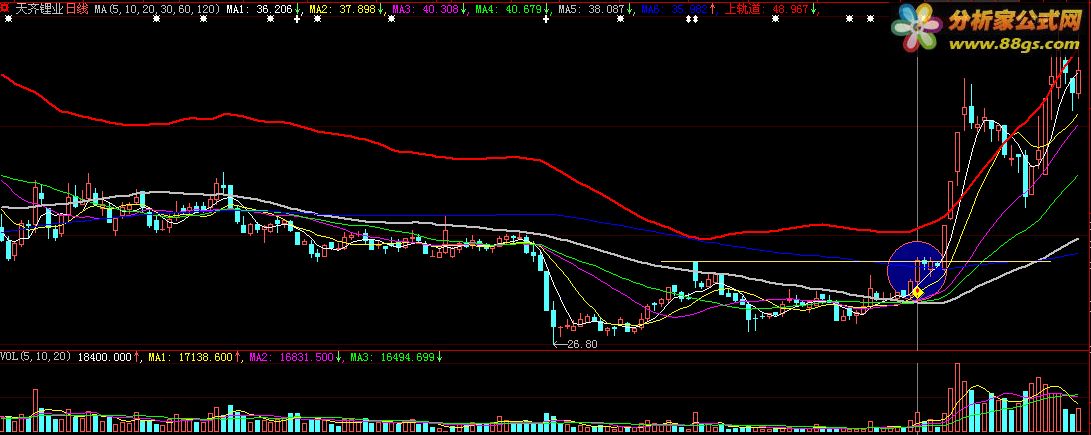The height and width of the screenshot is (435, 1091).
Task: Click the green volume MA3: 16494.699 value
Action: (392, 357)
